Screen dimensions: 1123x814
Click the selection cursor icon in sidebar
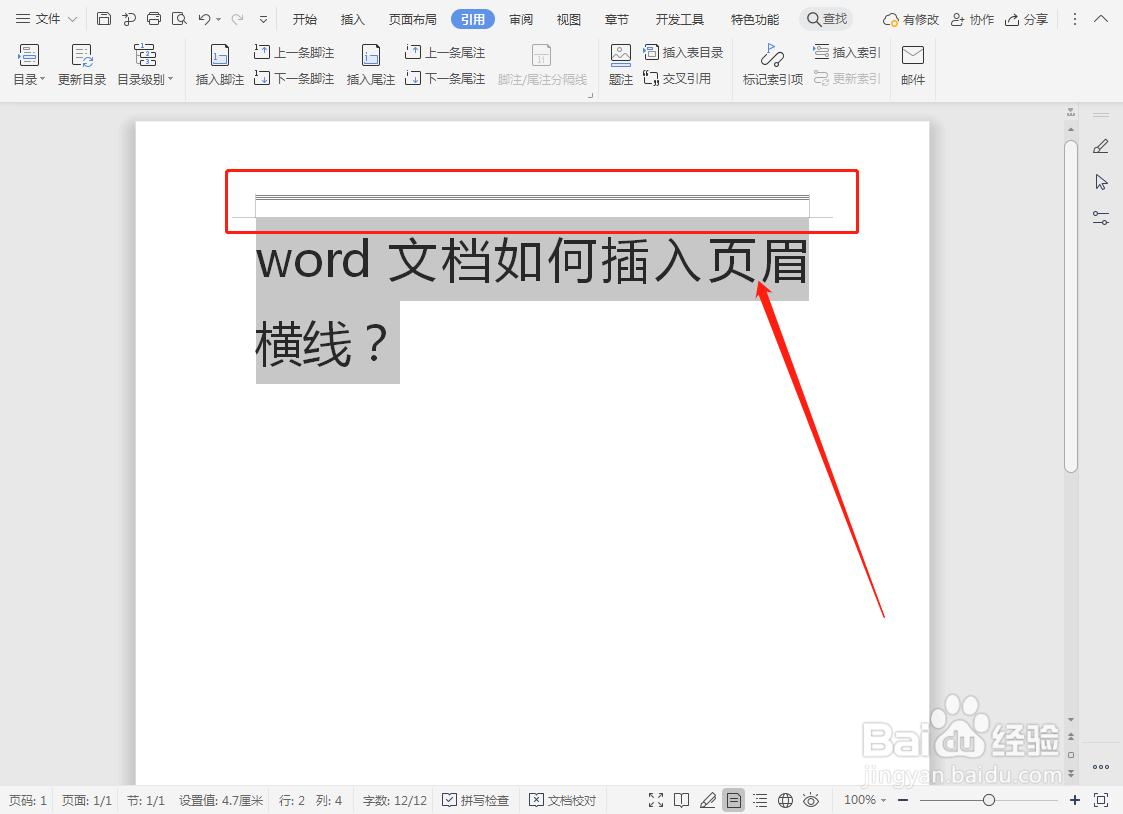click(1101, 183)
